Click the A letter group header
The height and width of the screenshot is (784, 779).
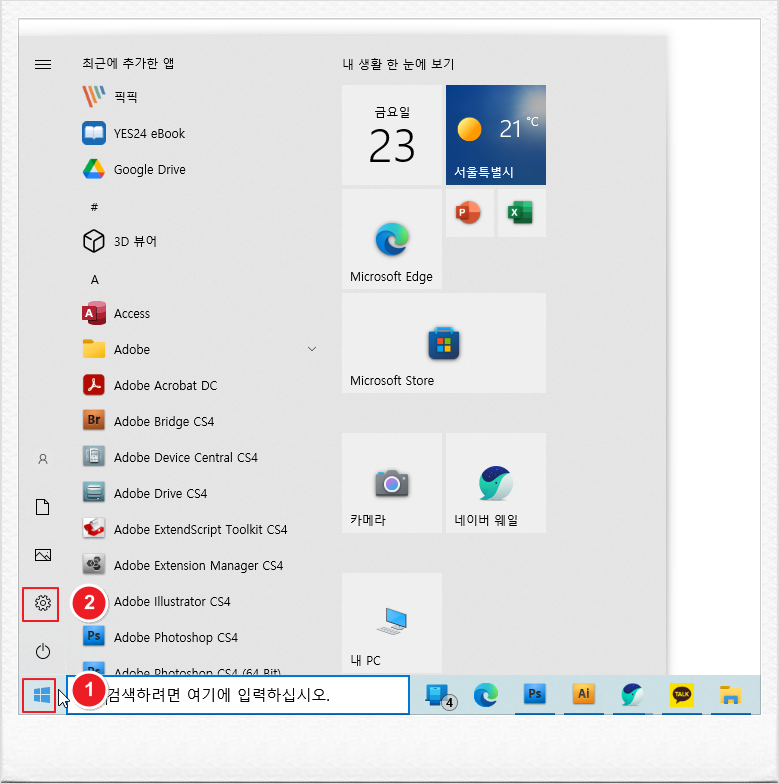coord(94,280)
